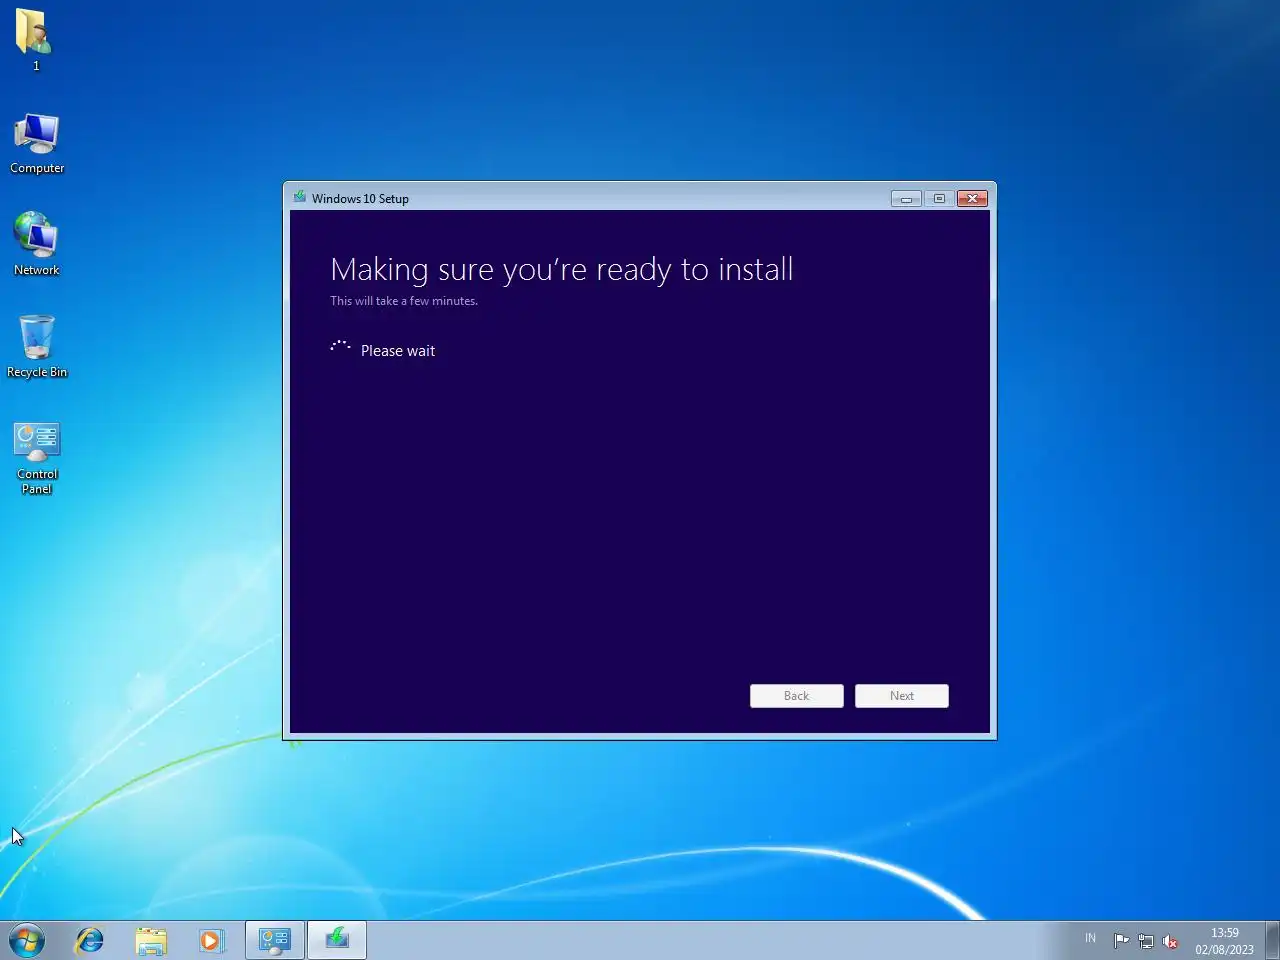1280x960 pixels.
Task: Open the Action Center flag tray icon
Action: pyautogui.click(x=1121, y=940)
